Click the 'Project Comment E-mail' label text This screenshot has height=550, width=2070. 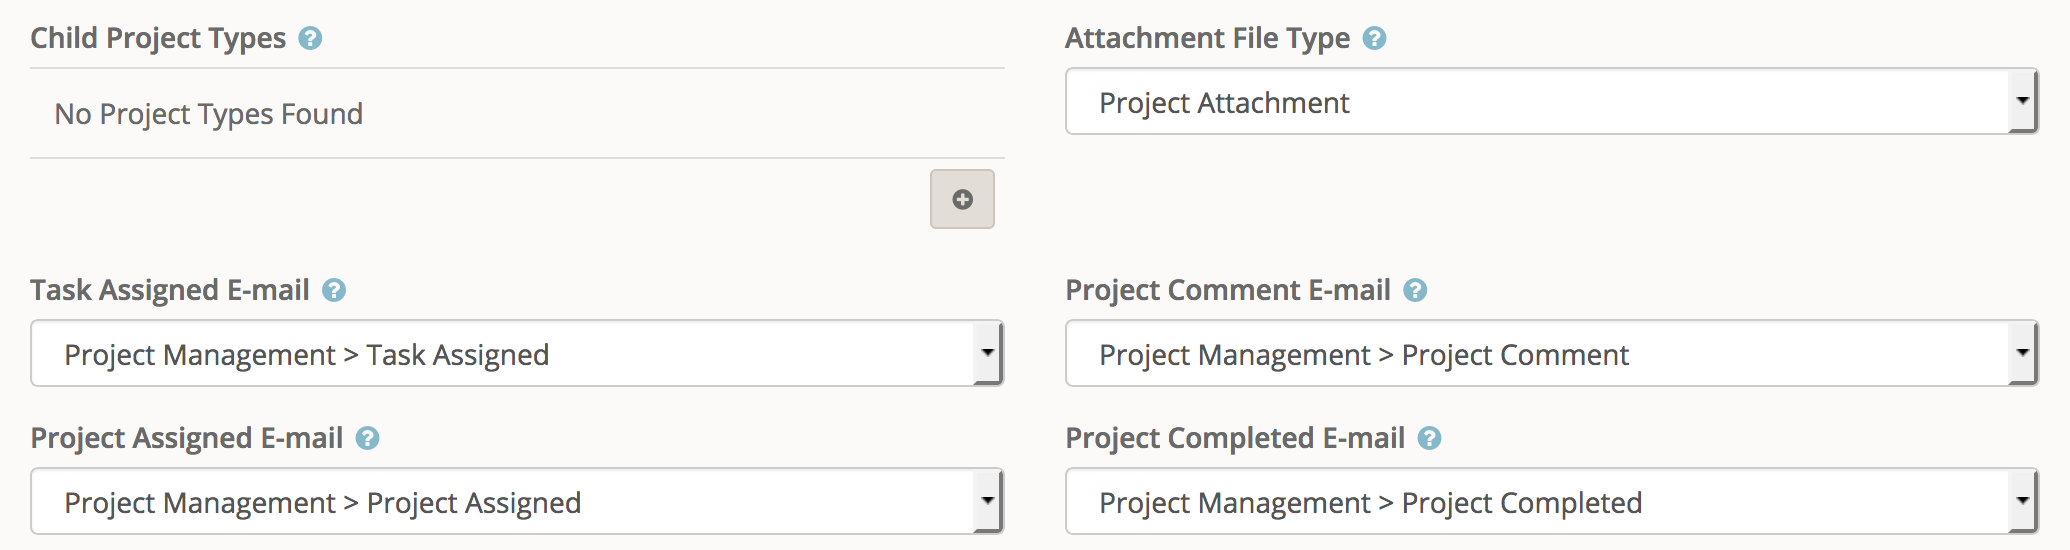[x=1228, y=290]
